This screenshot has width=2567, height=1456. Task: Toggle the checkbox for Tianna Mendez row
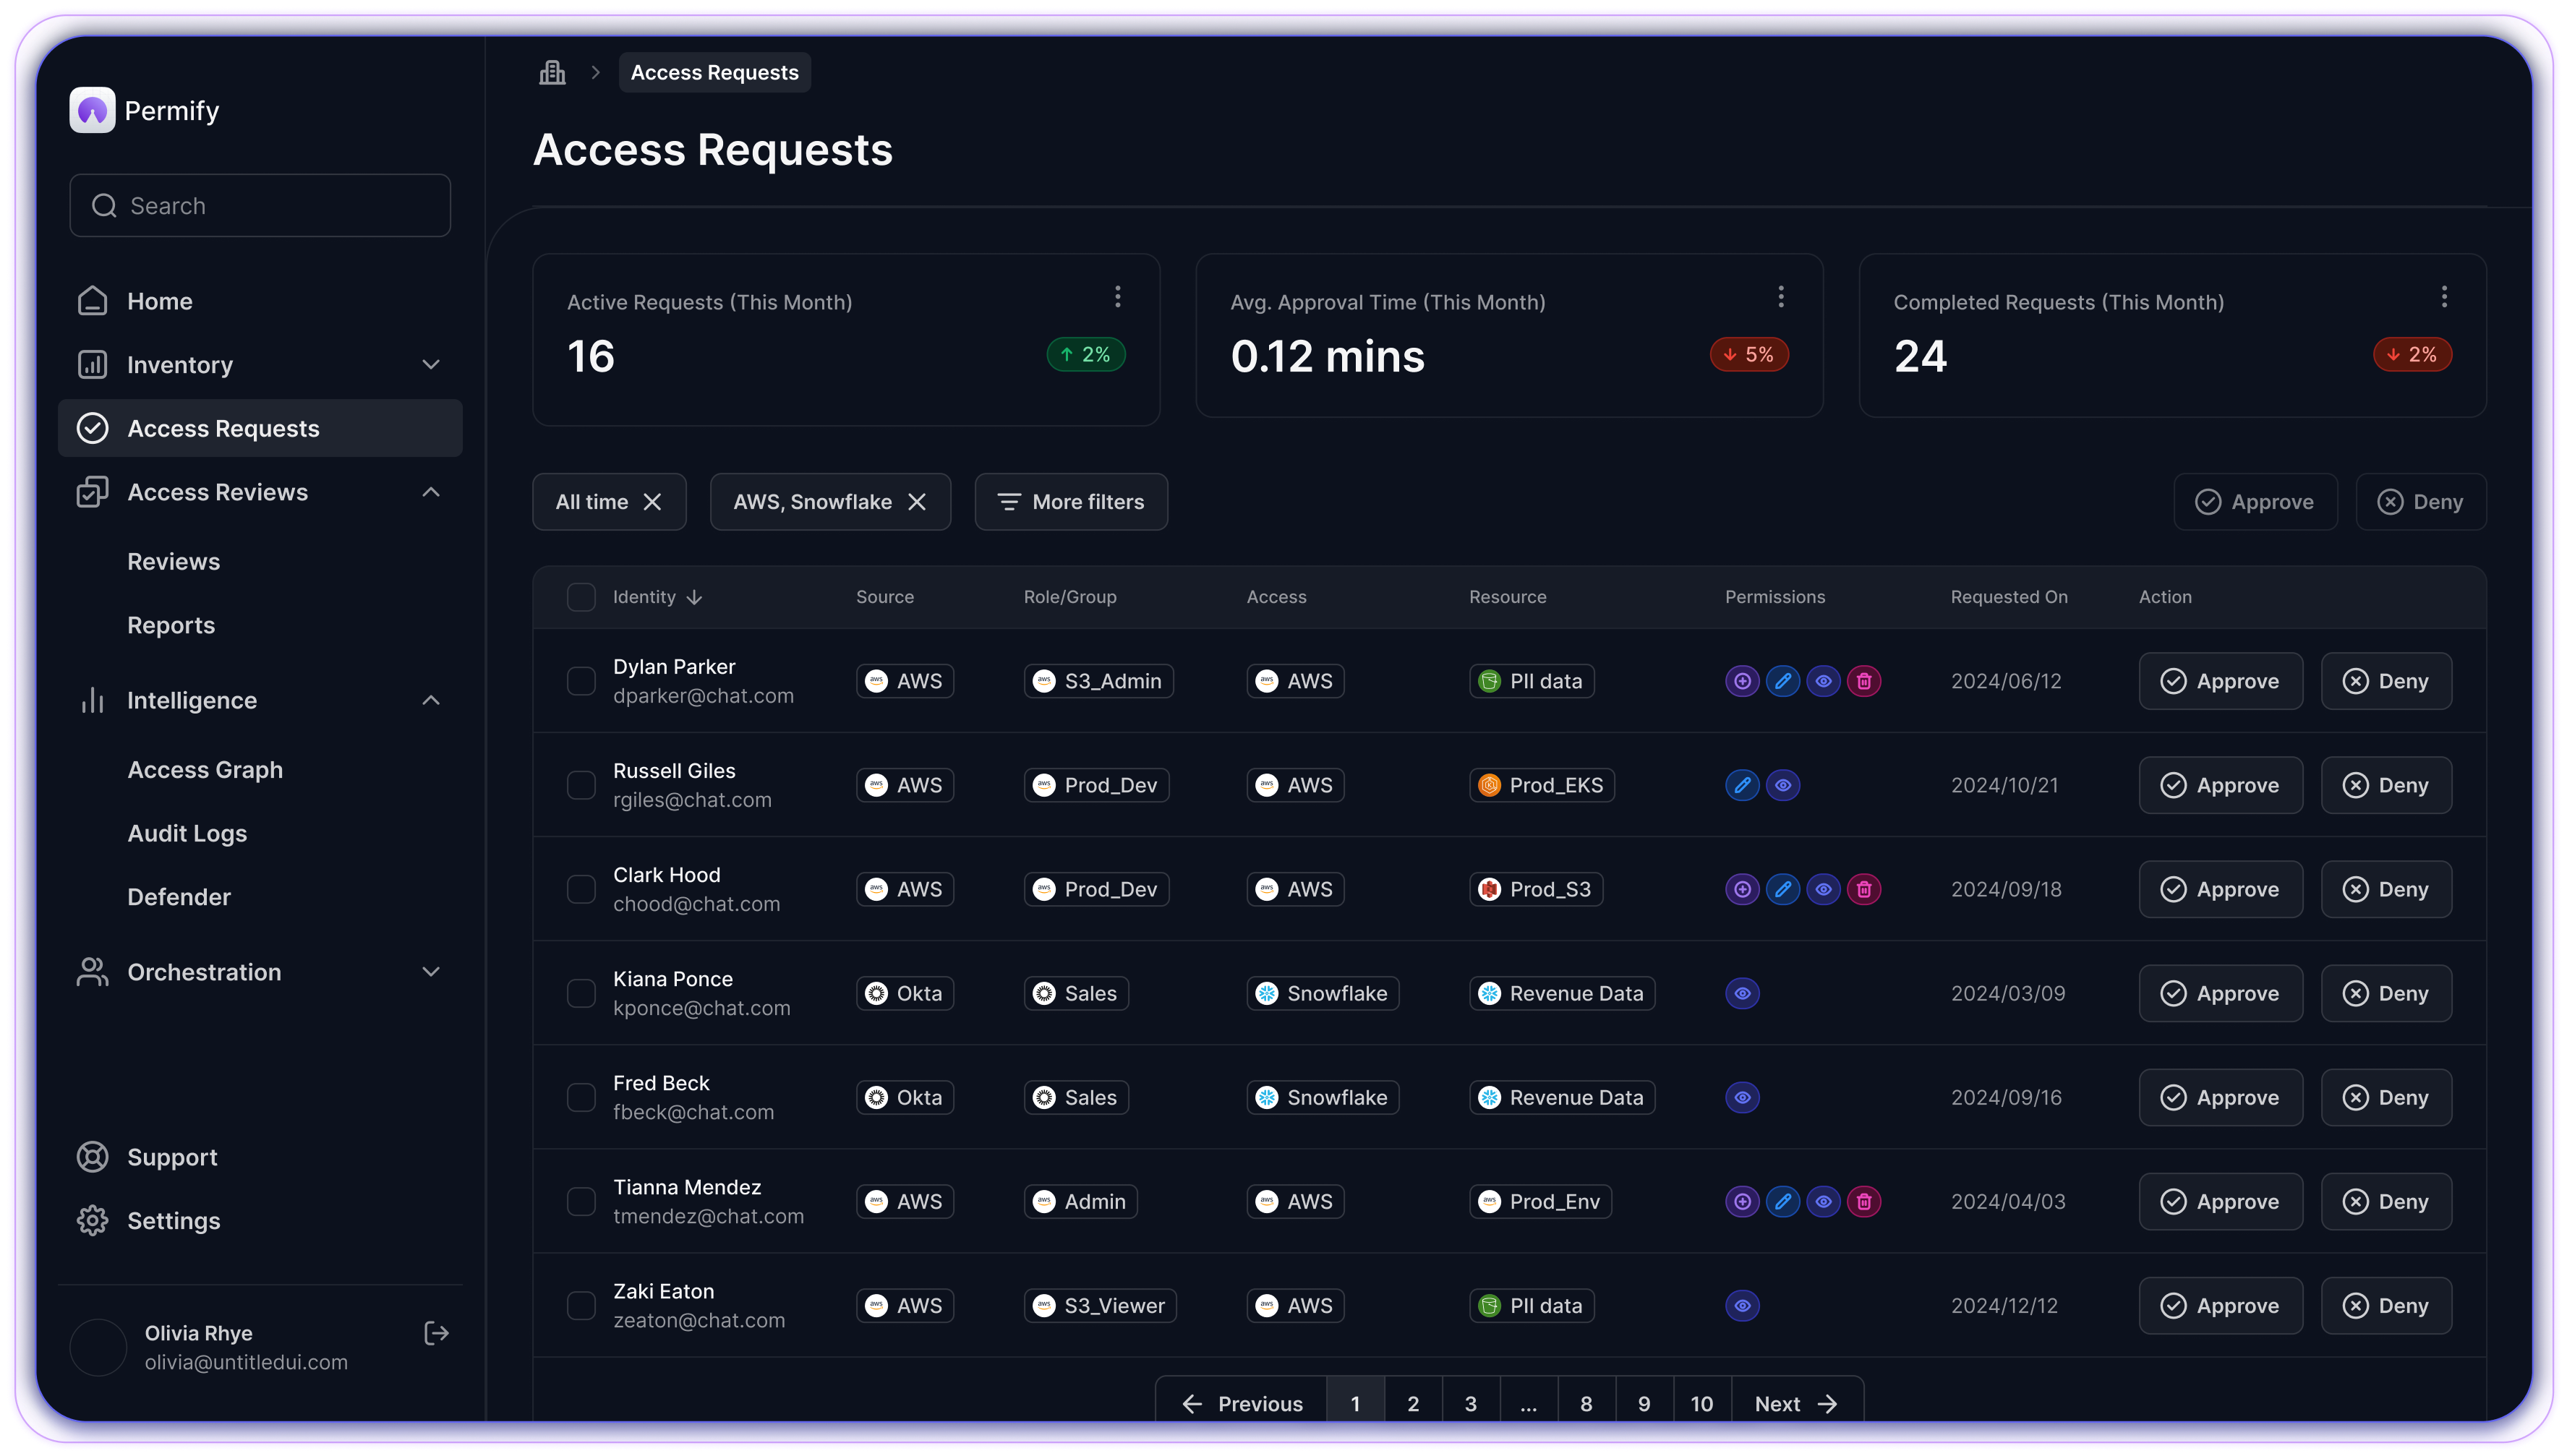[578, 1200]
